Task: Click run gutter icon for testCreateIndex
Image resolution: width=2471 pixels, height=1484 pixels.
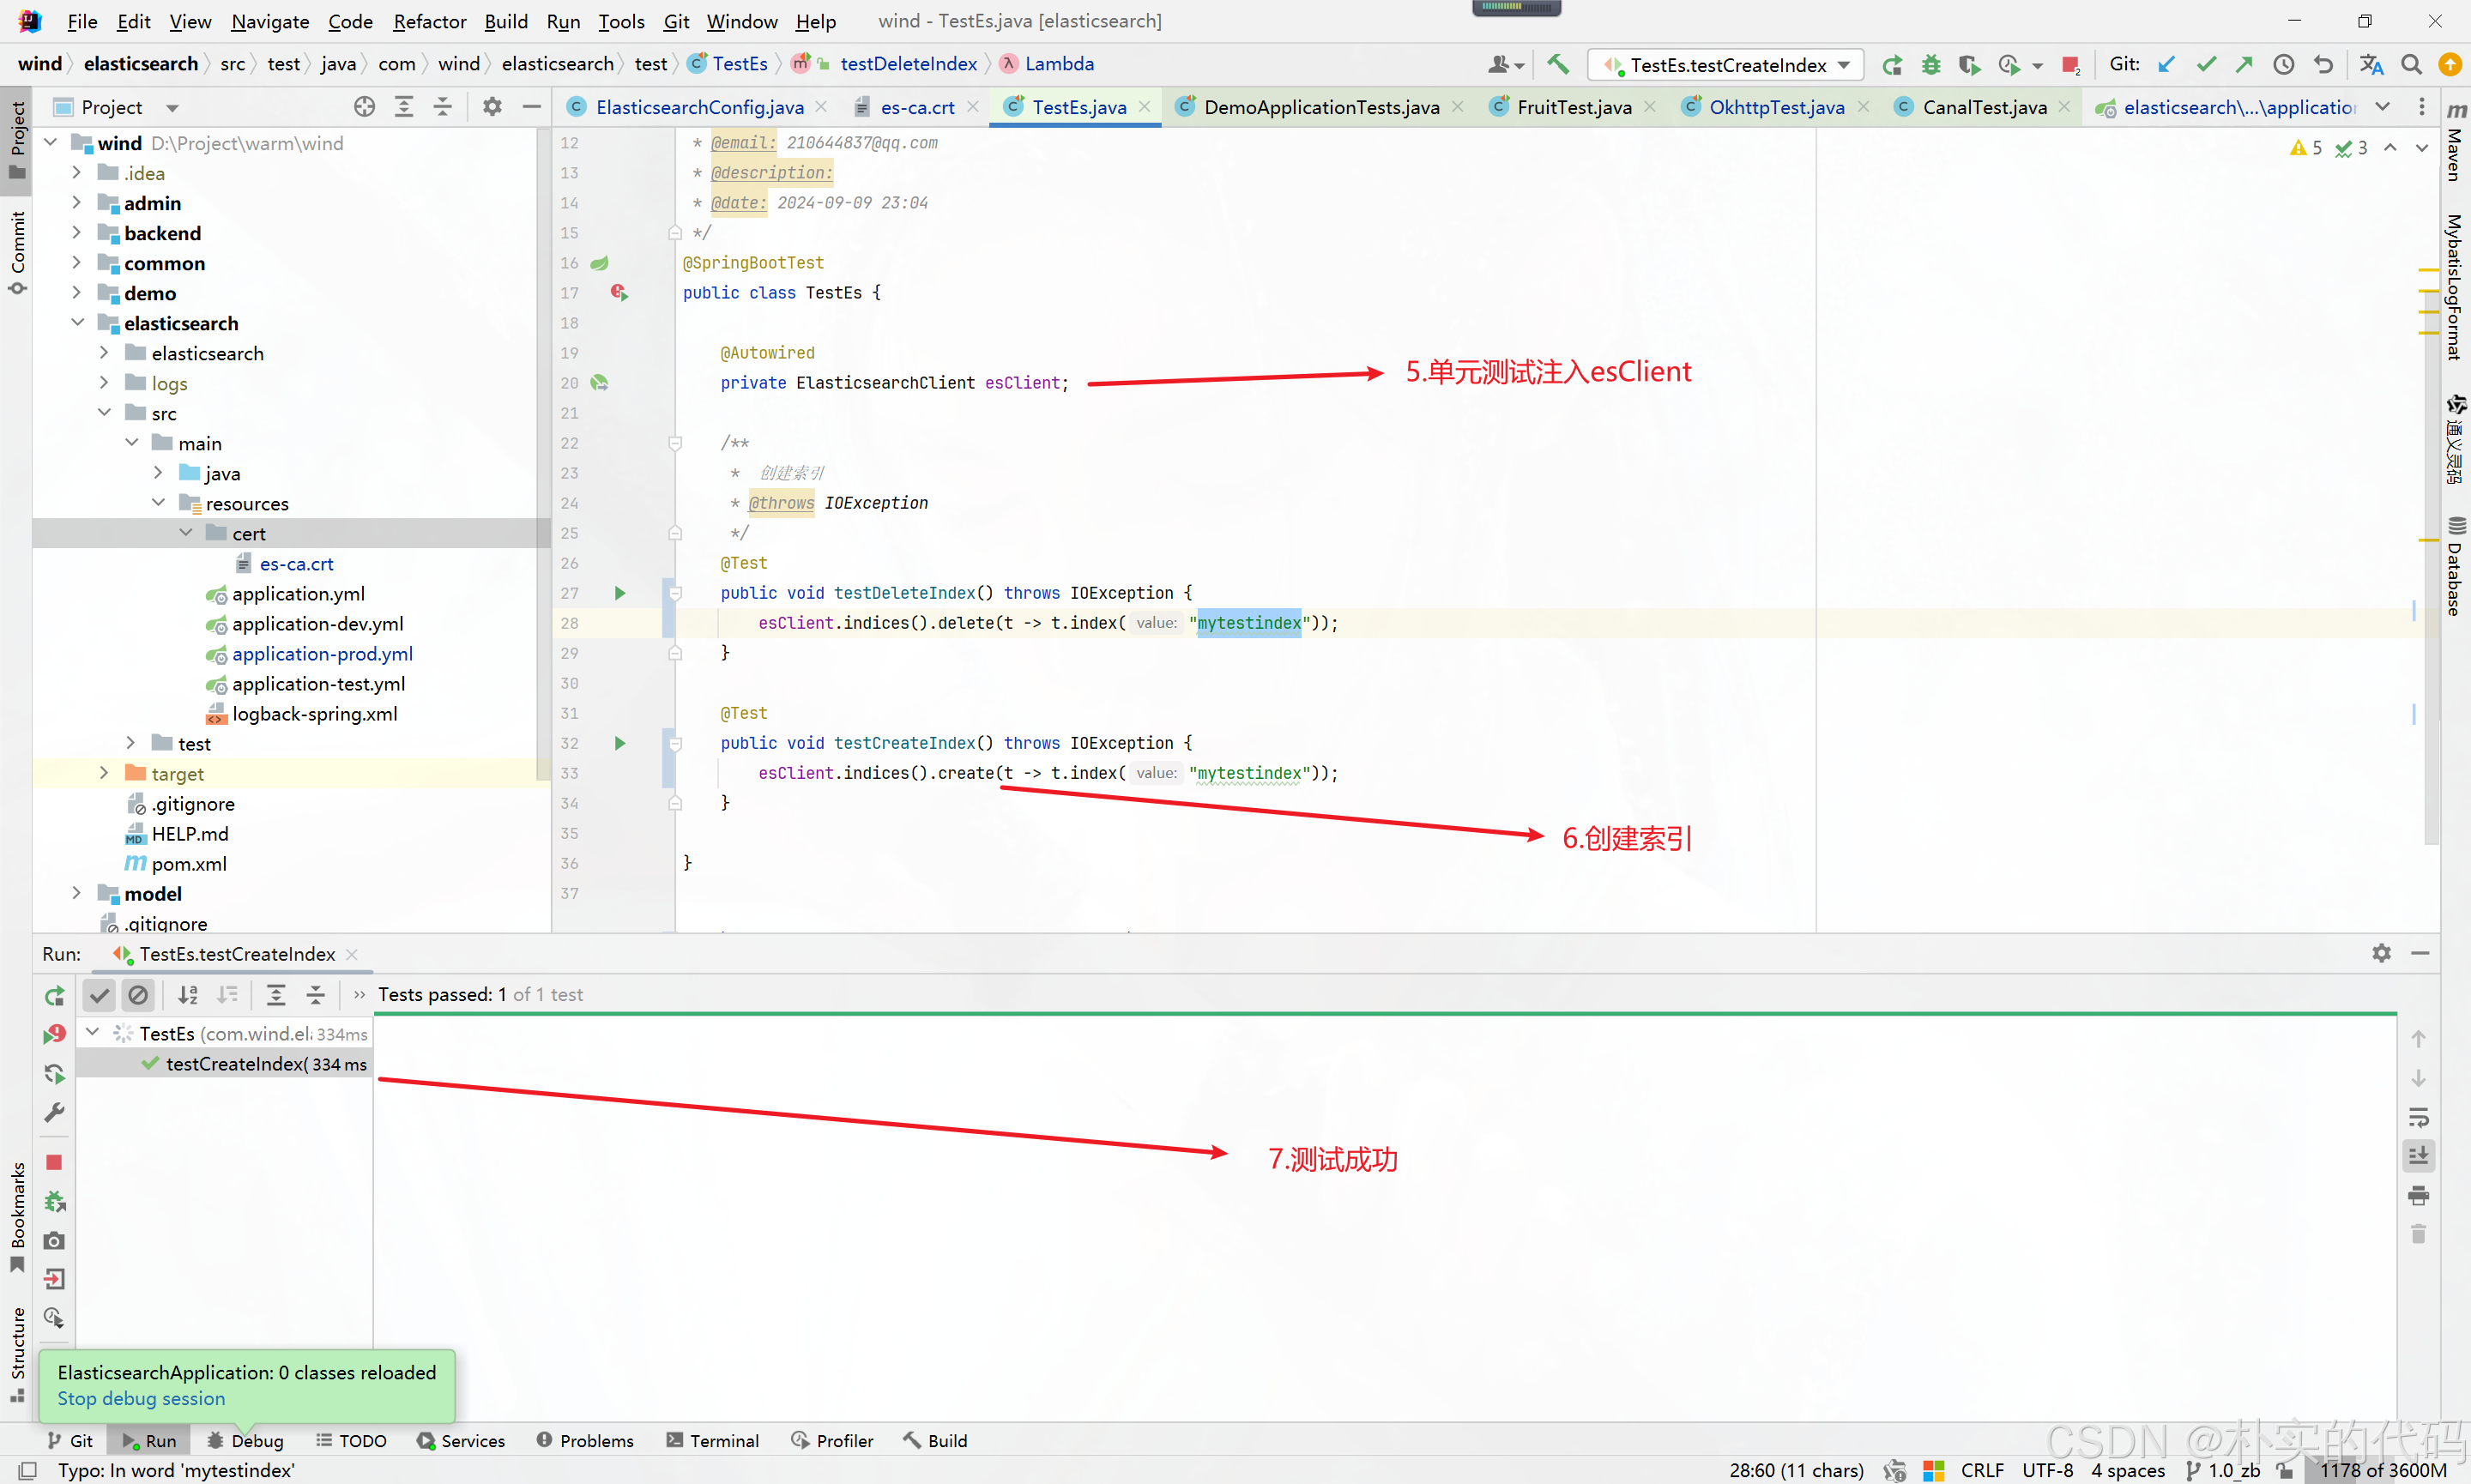Action: pyautogui.click(x=619, y=743)
